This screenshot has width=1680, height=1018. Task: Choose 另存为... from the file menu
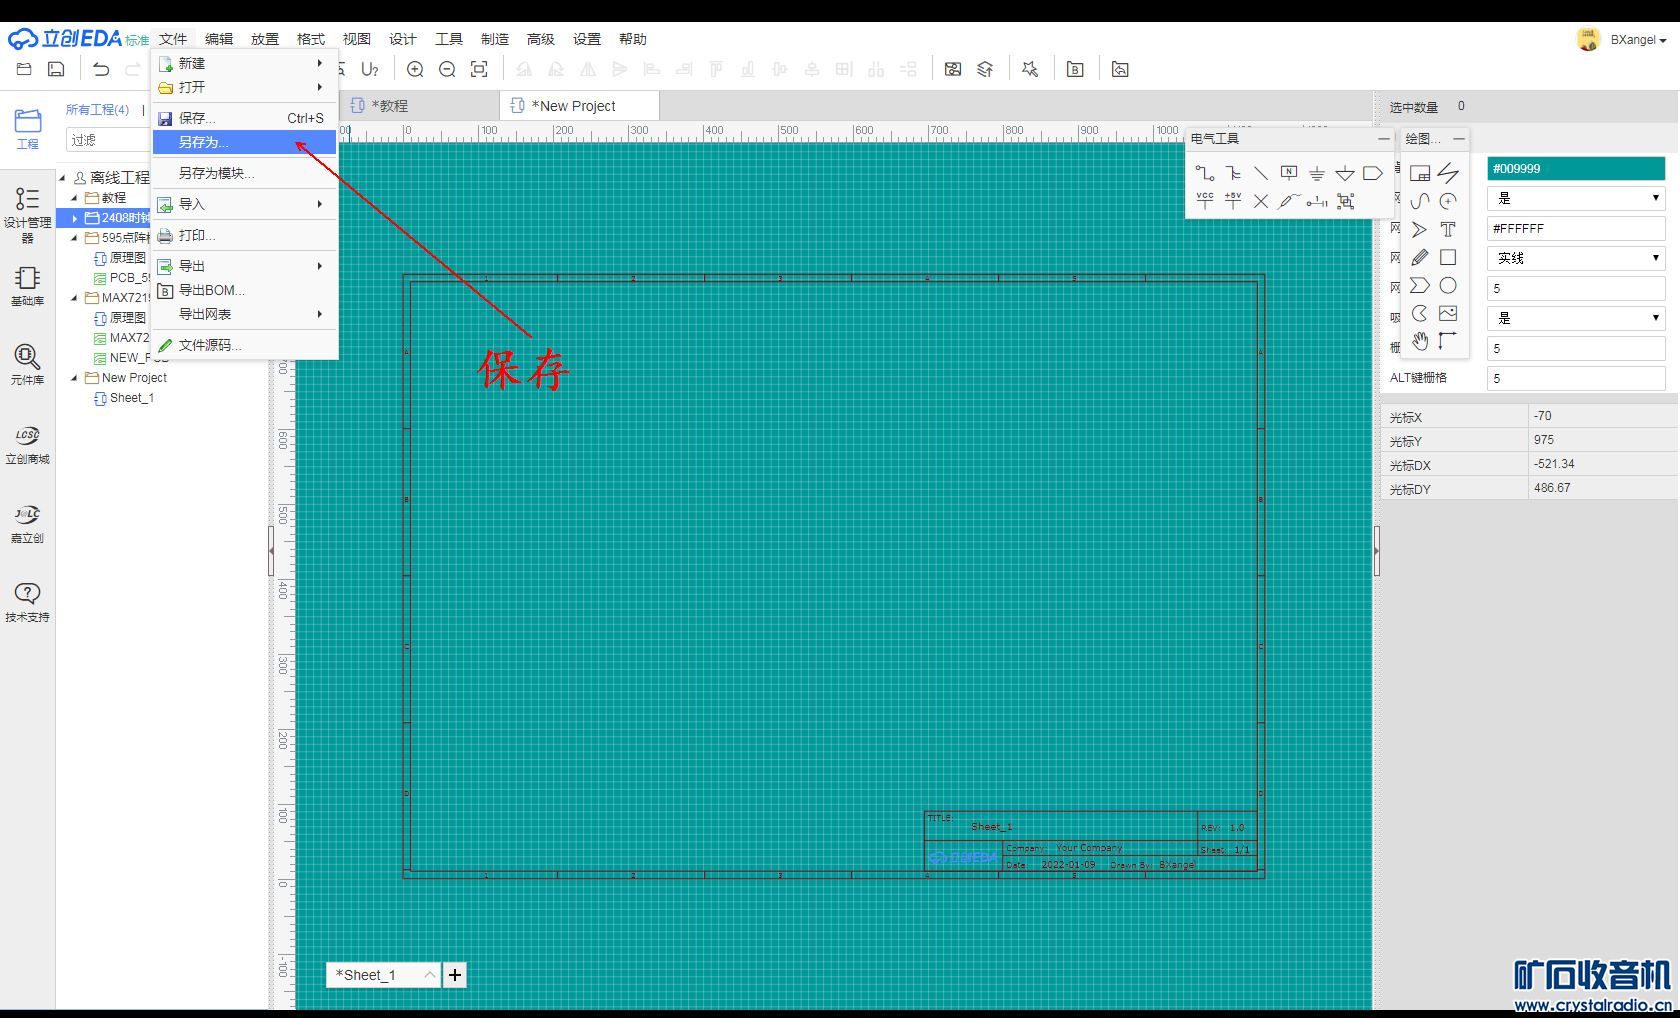(x=203, y=142)
